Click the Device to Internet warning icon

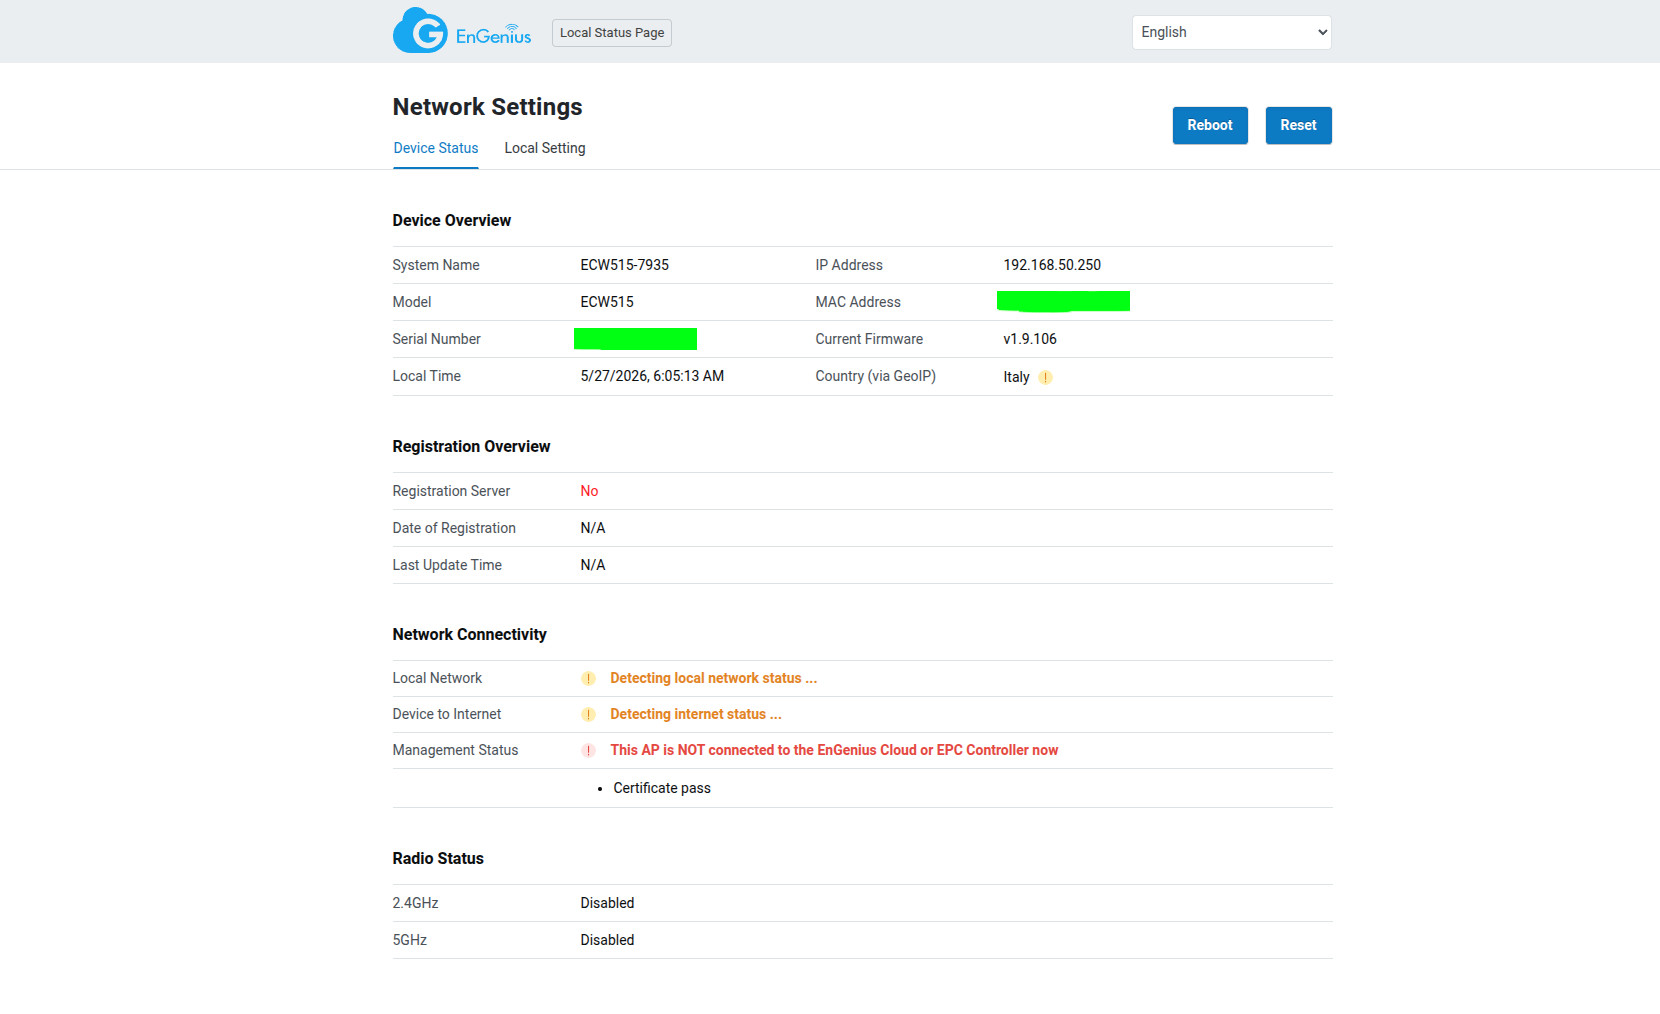[x=588, y=715]
